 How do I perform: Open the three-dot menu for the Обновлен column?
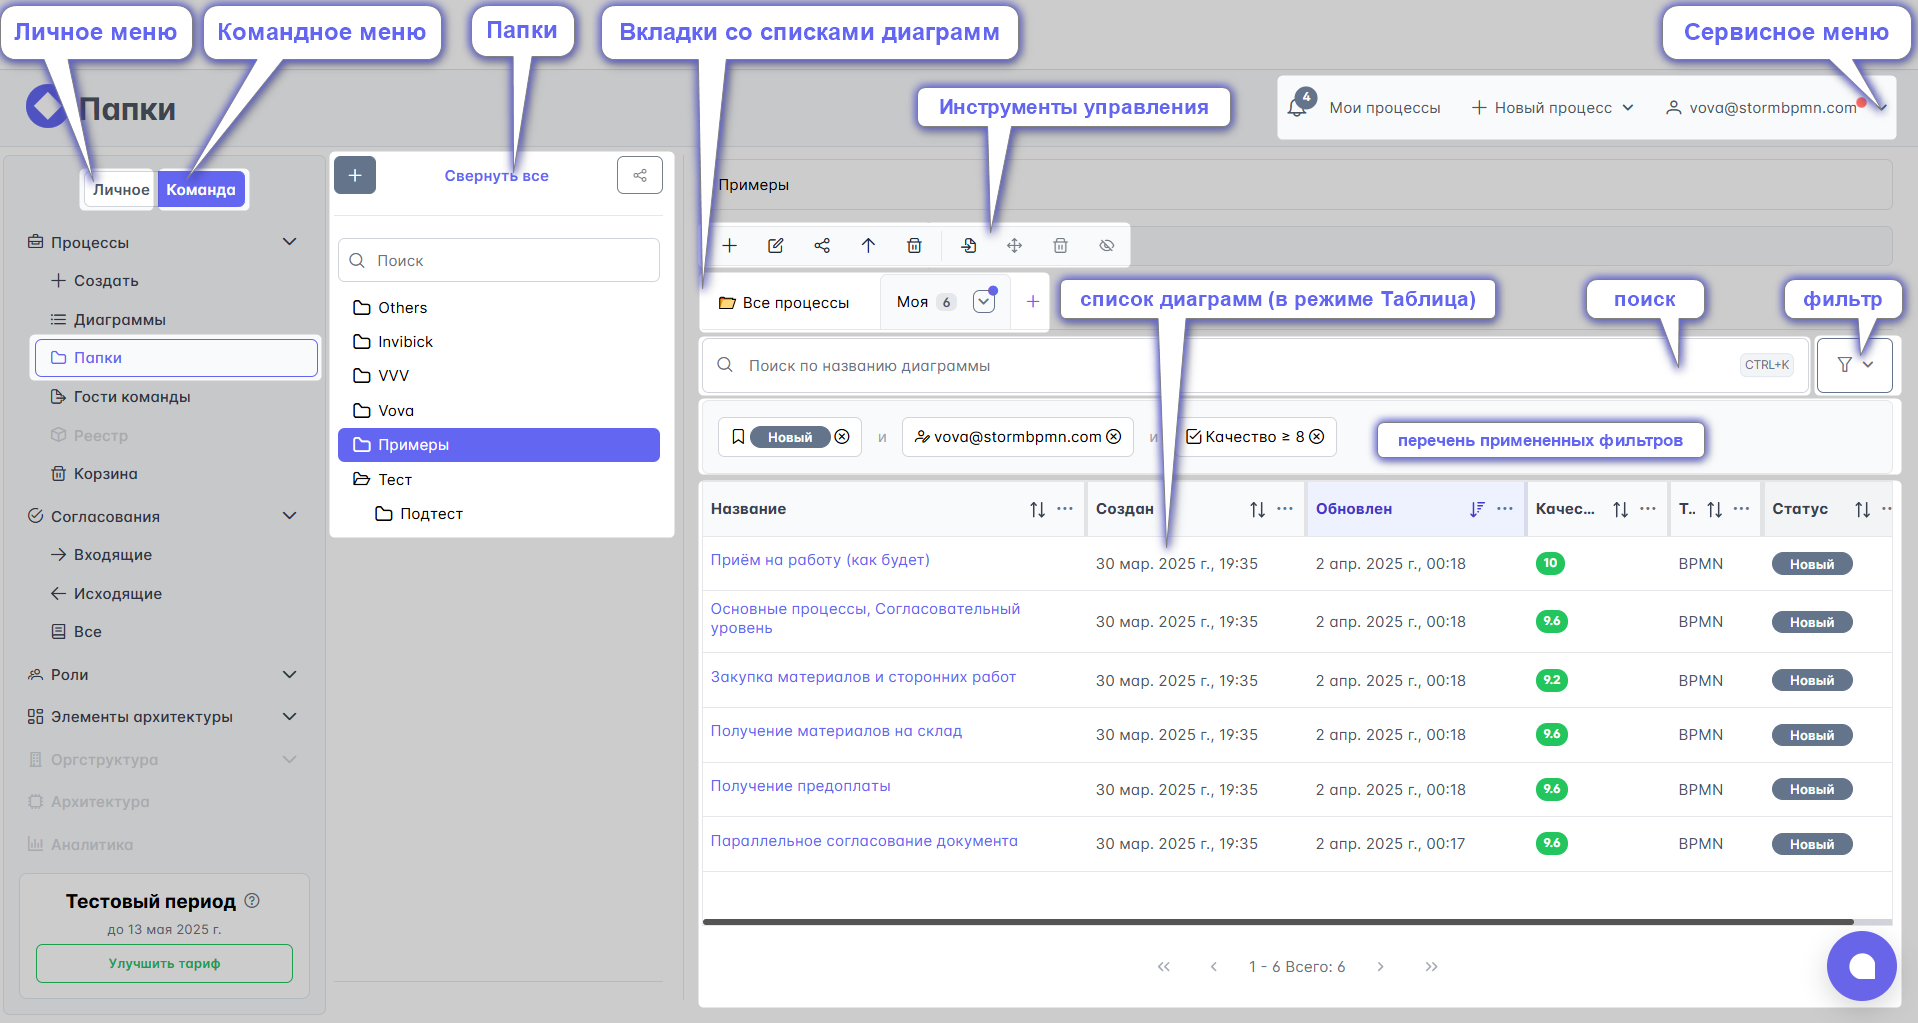(1505, 509)
